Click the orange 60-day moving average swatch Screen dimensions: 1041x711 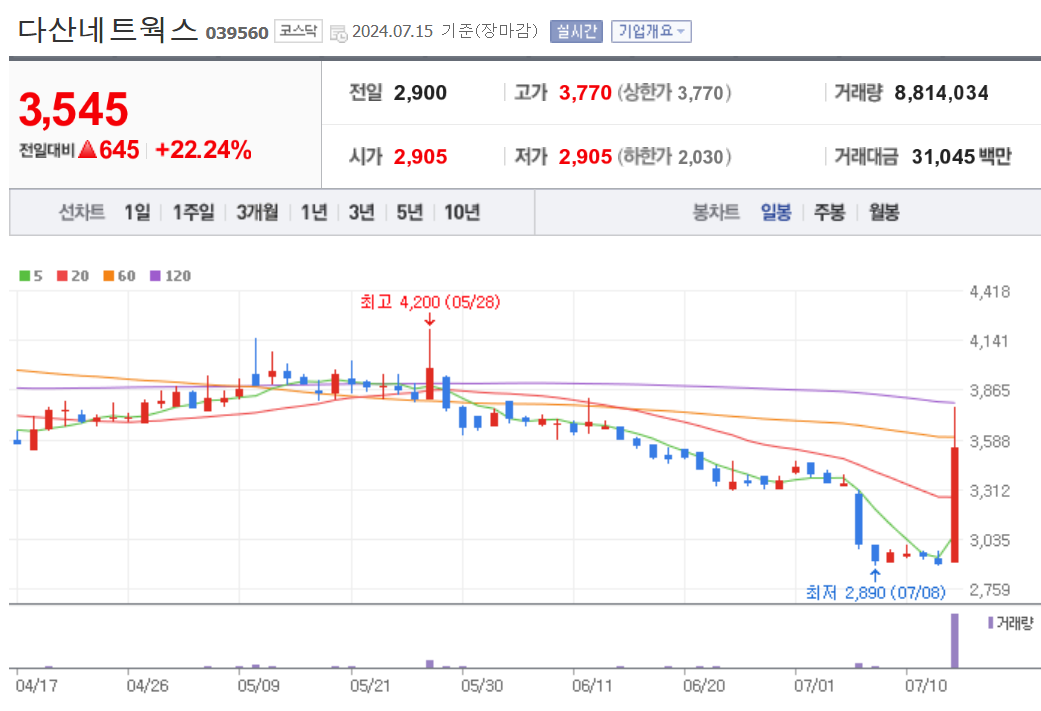pos(109,276)
